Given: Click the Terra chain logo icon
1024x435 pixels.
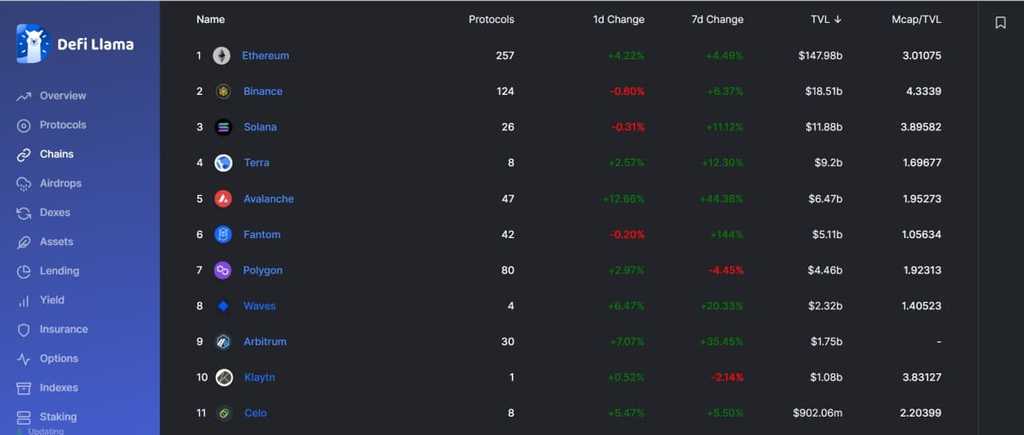Looking at the screenshot, I should tap(223, 163).
